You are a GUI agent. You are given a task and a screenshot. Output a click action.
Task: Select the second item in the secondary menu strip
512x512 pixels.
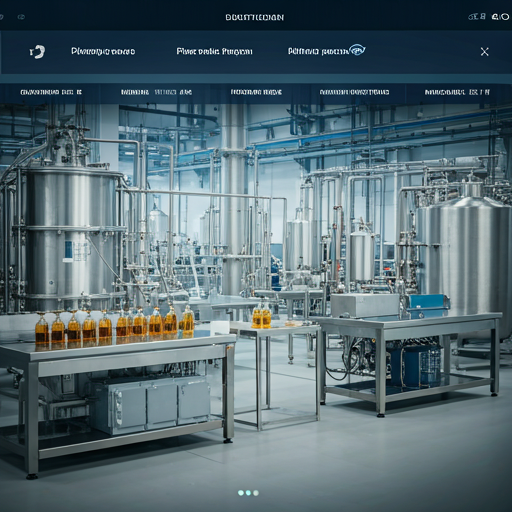click(x=156, y=92)
